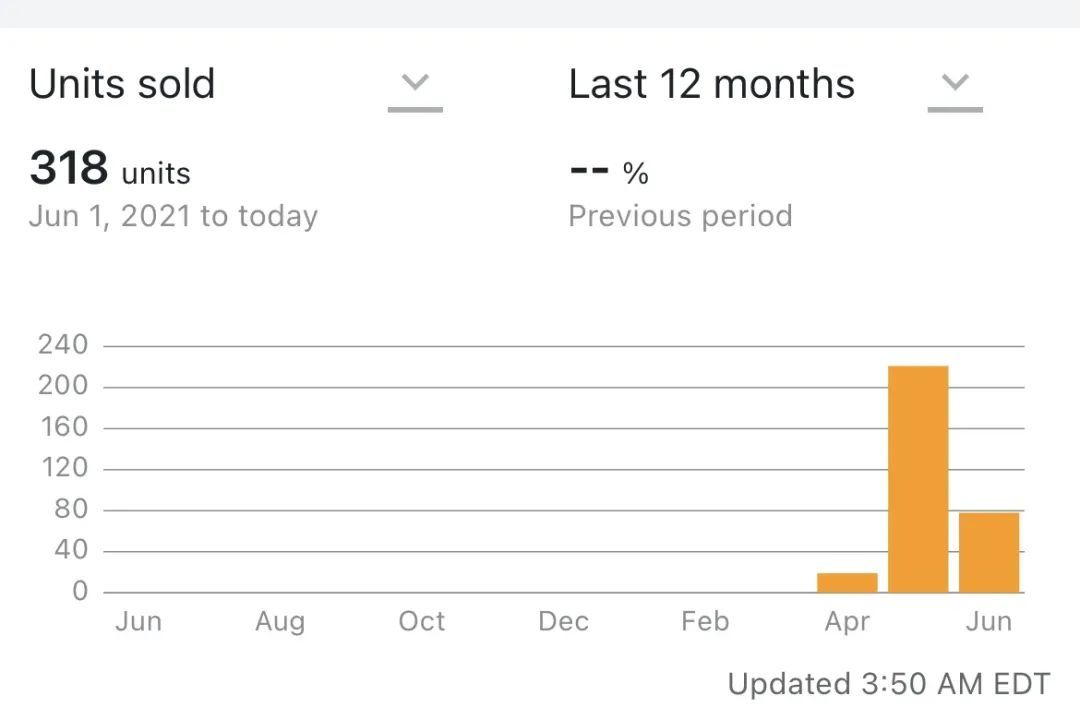The height and width of the screenshot is (720, 1080).
Task: Open the Units sold metric dropdown
Action: (236, 85)
